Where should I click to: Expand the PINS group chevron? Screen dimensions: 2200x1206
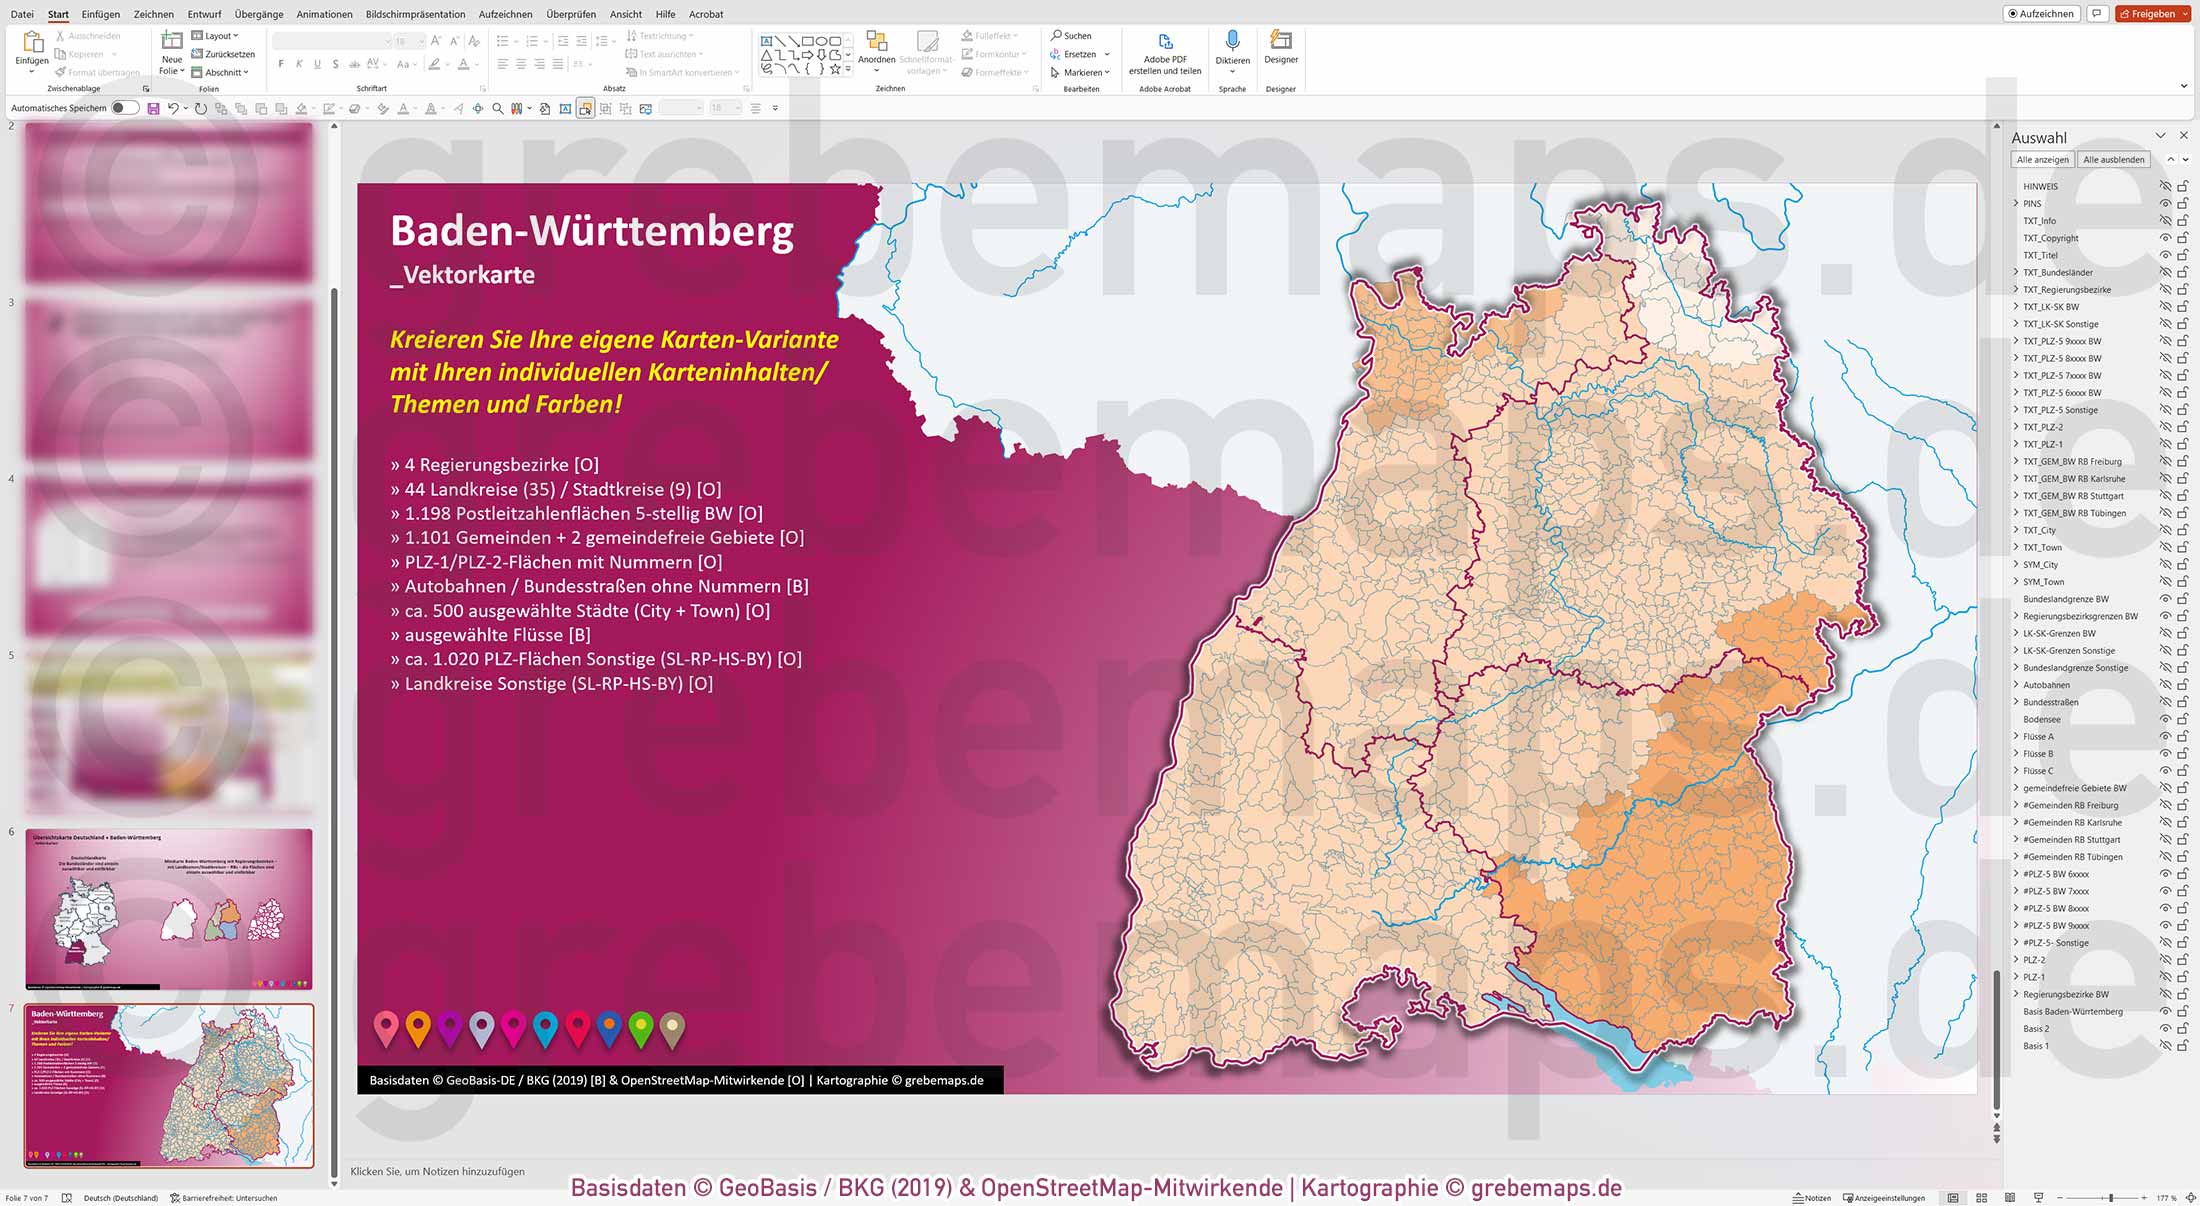pos(2015,203)
